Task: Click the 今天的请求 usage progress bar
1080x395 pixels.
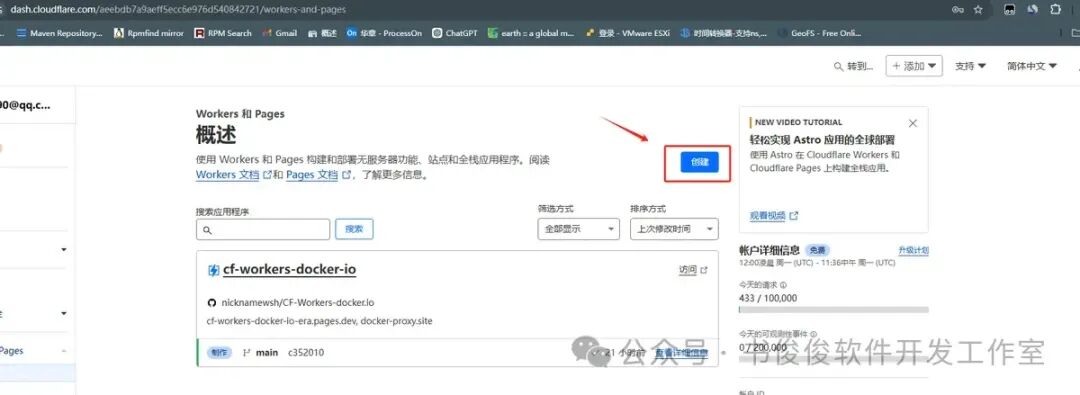Action: point(833,310)
